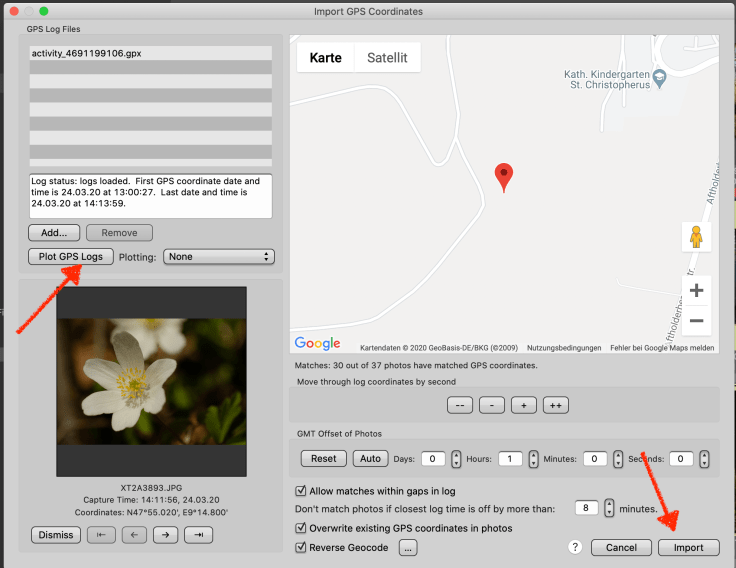
Task: Uncheck Overwrite existing GPS coordinates in photos
Action: tap(302, 528)
